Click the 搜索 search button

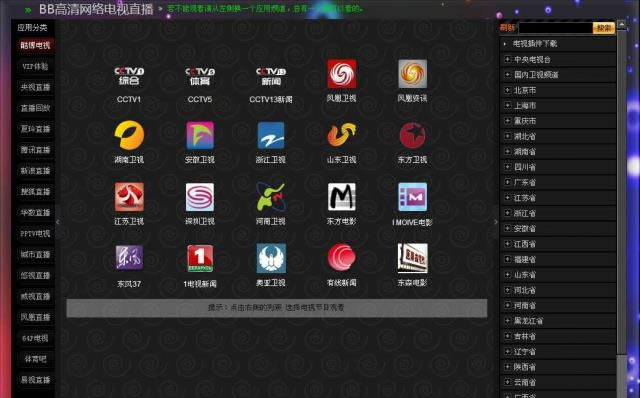pos(604,28)
